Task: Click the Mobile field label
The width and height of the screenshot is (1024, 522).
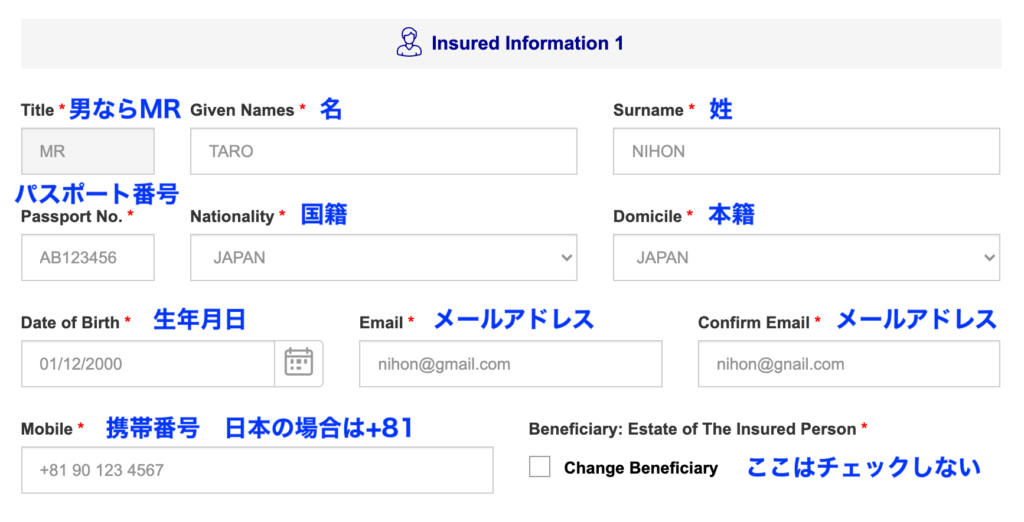Action: point(46,429)
